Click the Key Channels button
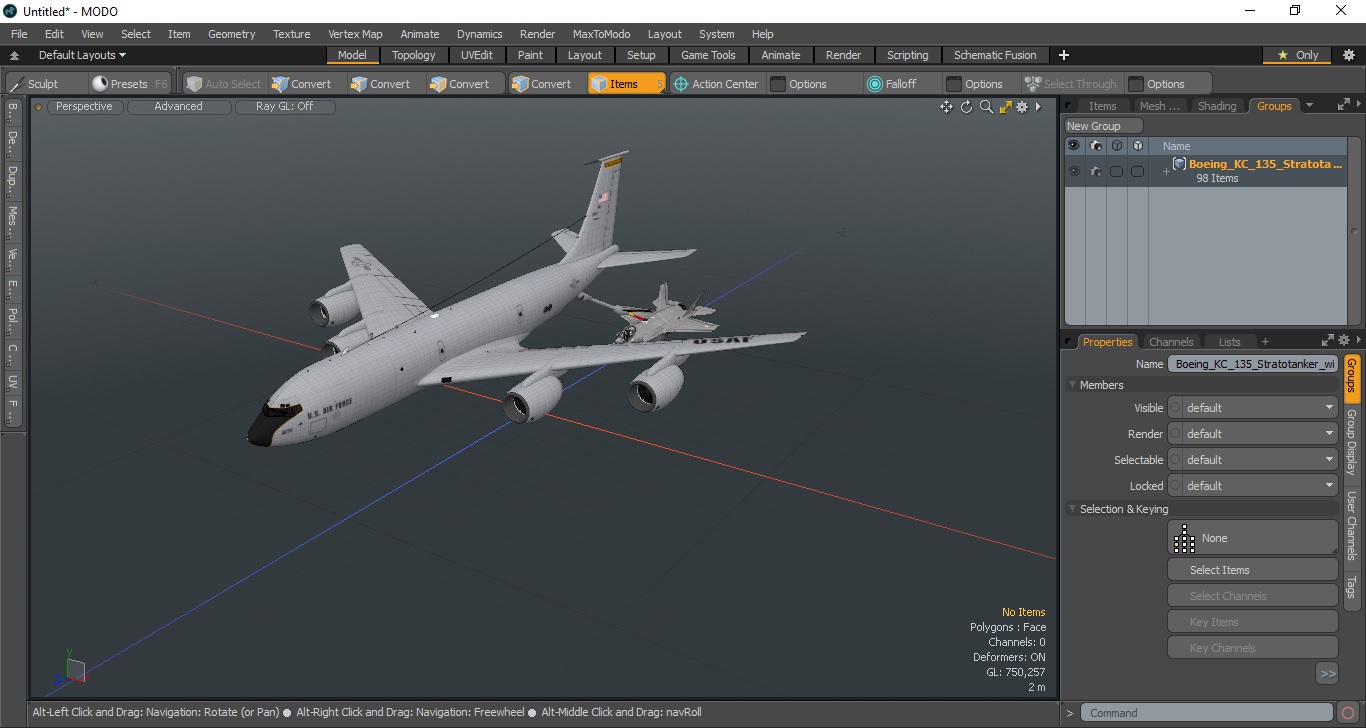1366x728 pixels. [x=1253, y=648]
